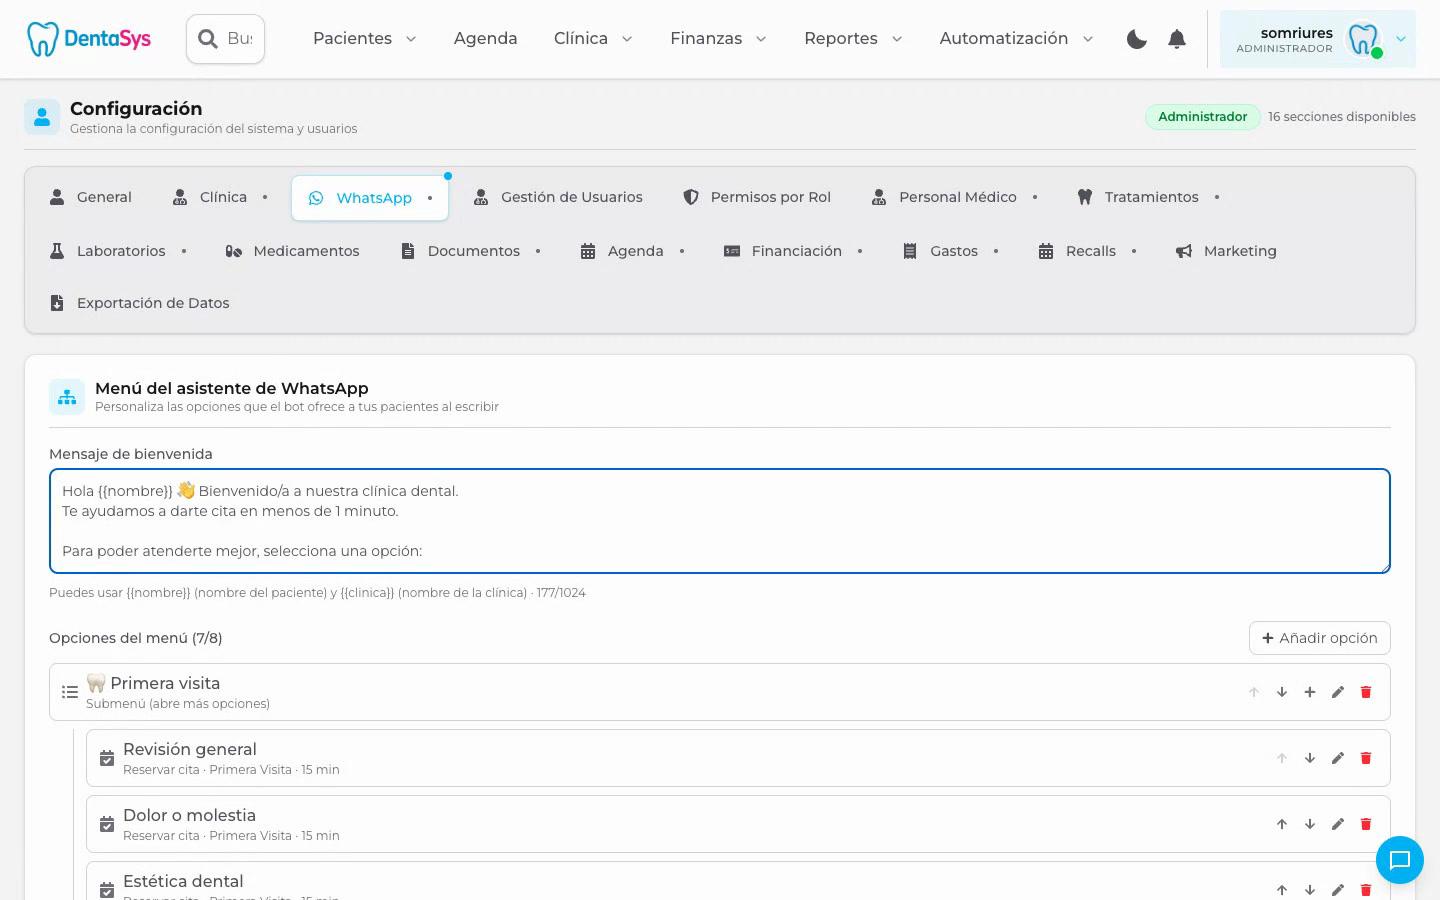This screenshot has height=900, width=1440.
Task: Select the Marketing tab
Action: point(1227,251)
